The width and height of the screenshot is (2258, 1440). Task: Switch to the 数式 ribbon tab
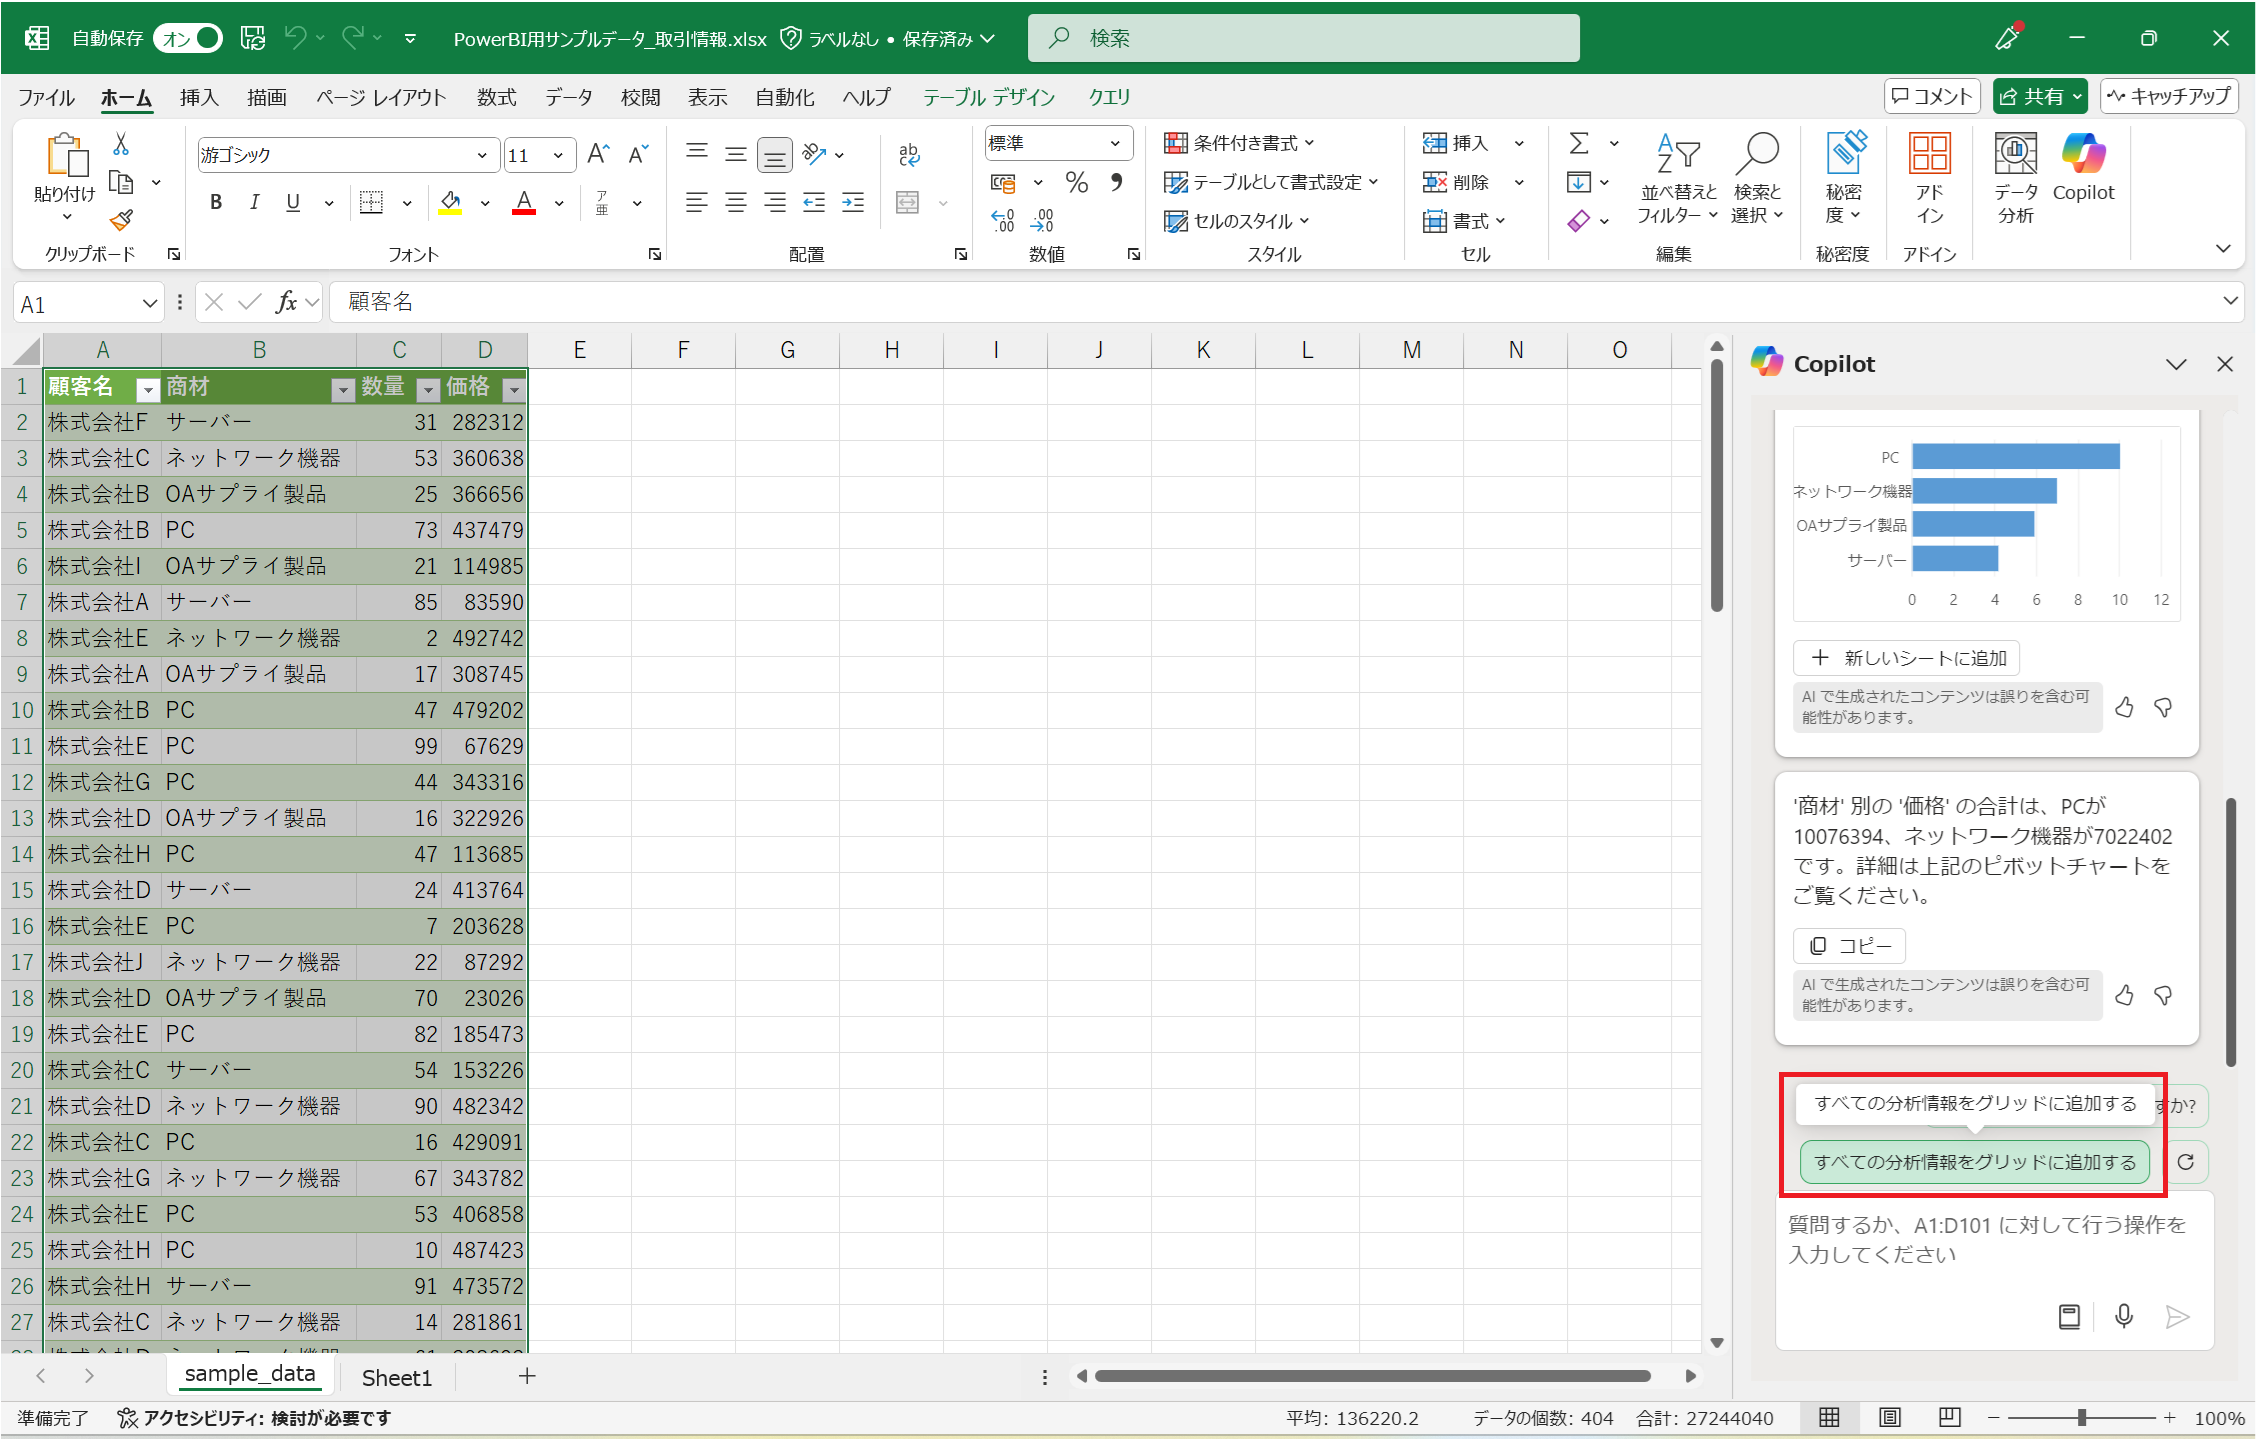496,97
